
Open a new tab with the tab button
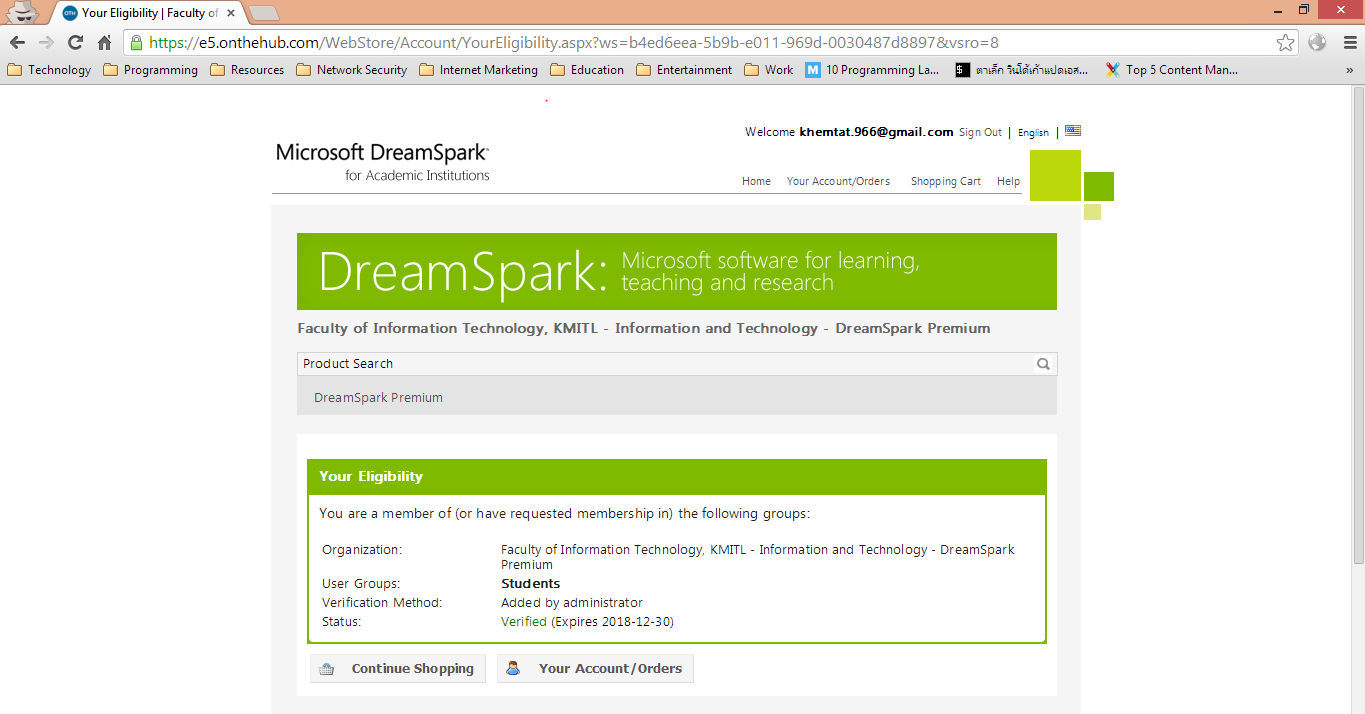[x=263, y=13]
